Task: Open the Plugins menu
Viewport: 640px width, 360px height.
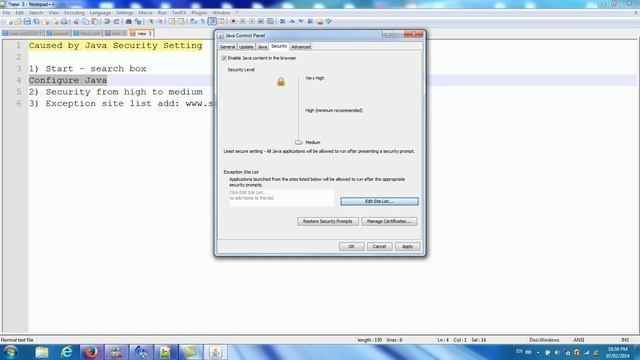Action: click(x=199, y=13)
